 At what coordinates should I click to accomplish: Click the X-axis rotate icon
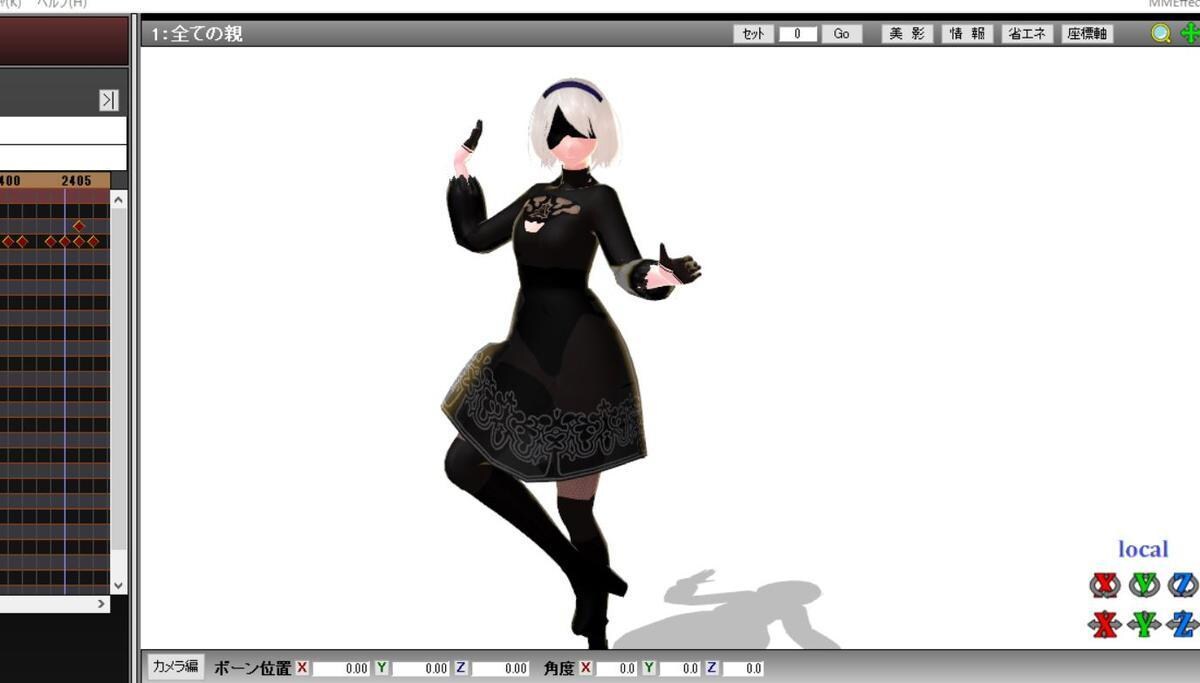(1104, 584)
